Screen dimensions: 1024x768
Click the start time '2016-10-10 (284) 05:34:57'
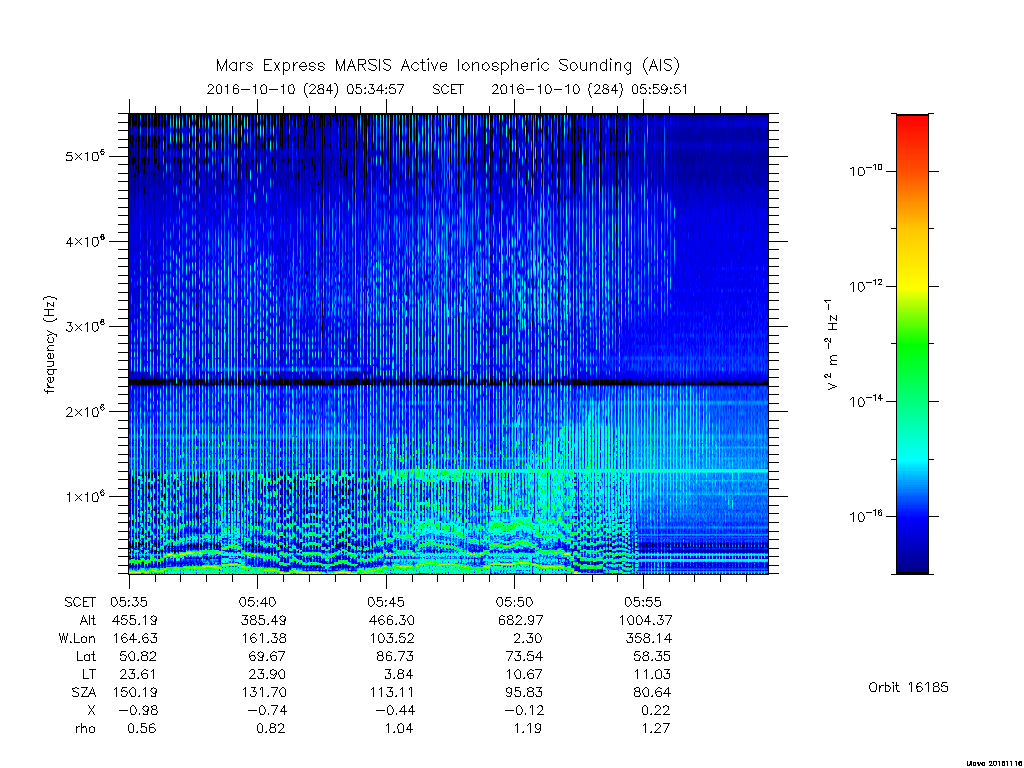click(306, 89)
